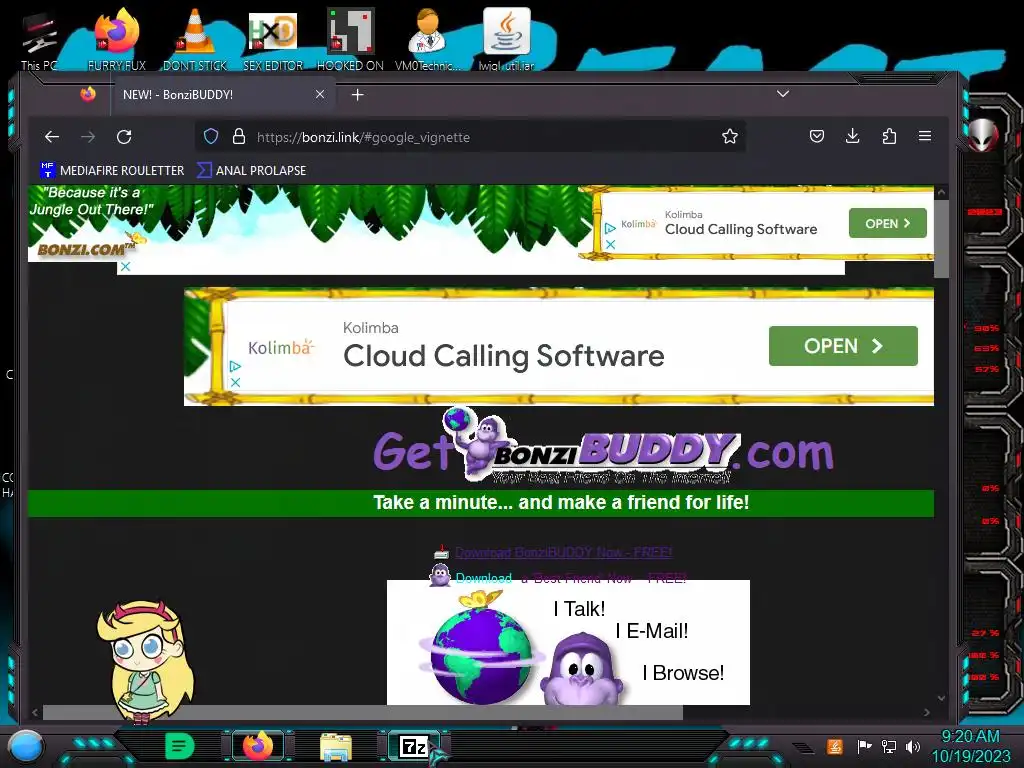Open the Start orb on the taskbar
The width and height of the screenshot is (1024, 768).
tap(26, 746)
